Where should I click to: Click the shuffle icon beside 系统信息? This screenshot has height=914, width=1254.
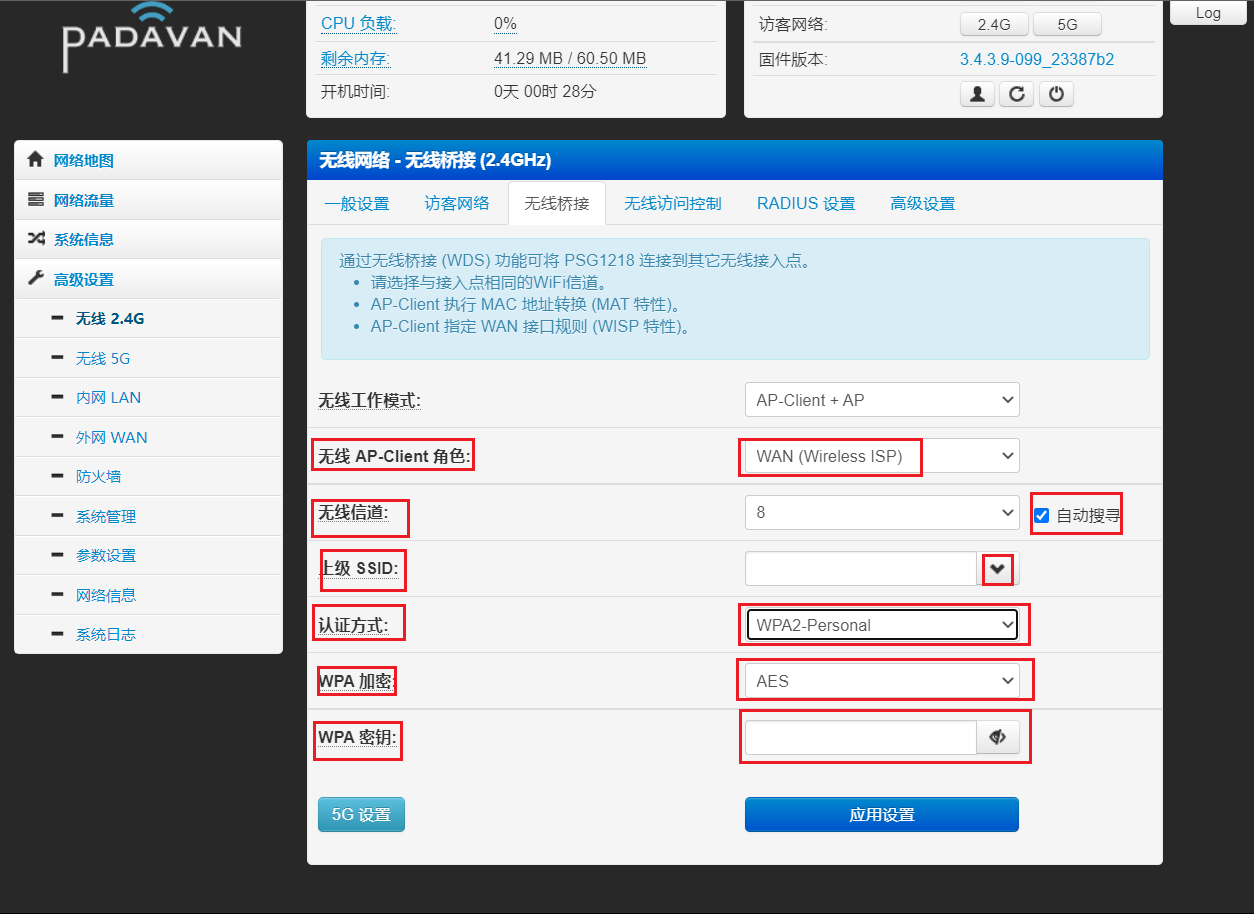[x=36, y=239]
